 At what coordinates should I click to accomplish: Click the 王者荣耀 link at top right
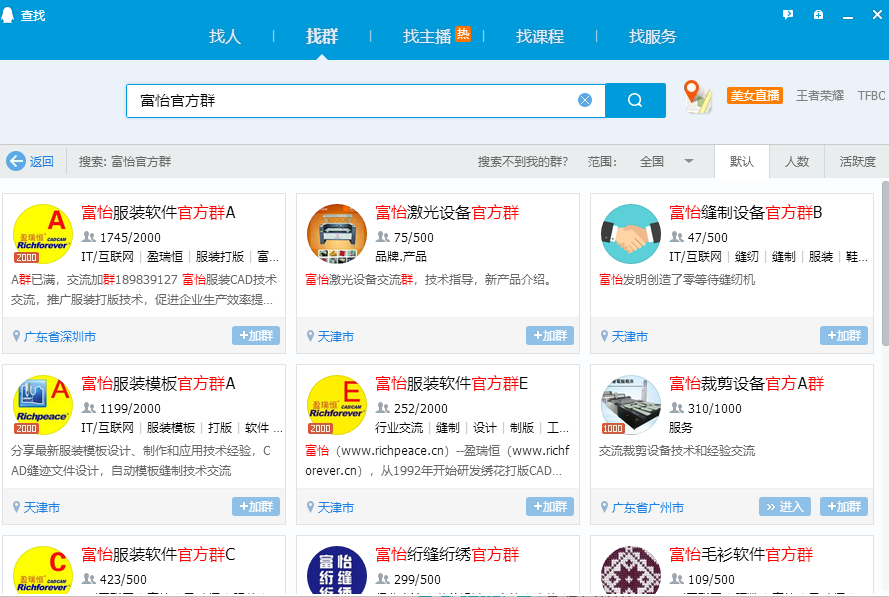tap(819, 95)
